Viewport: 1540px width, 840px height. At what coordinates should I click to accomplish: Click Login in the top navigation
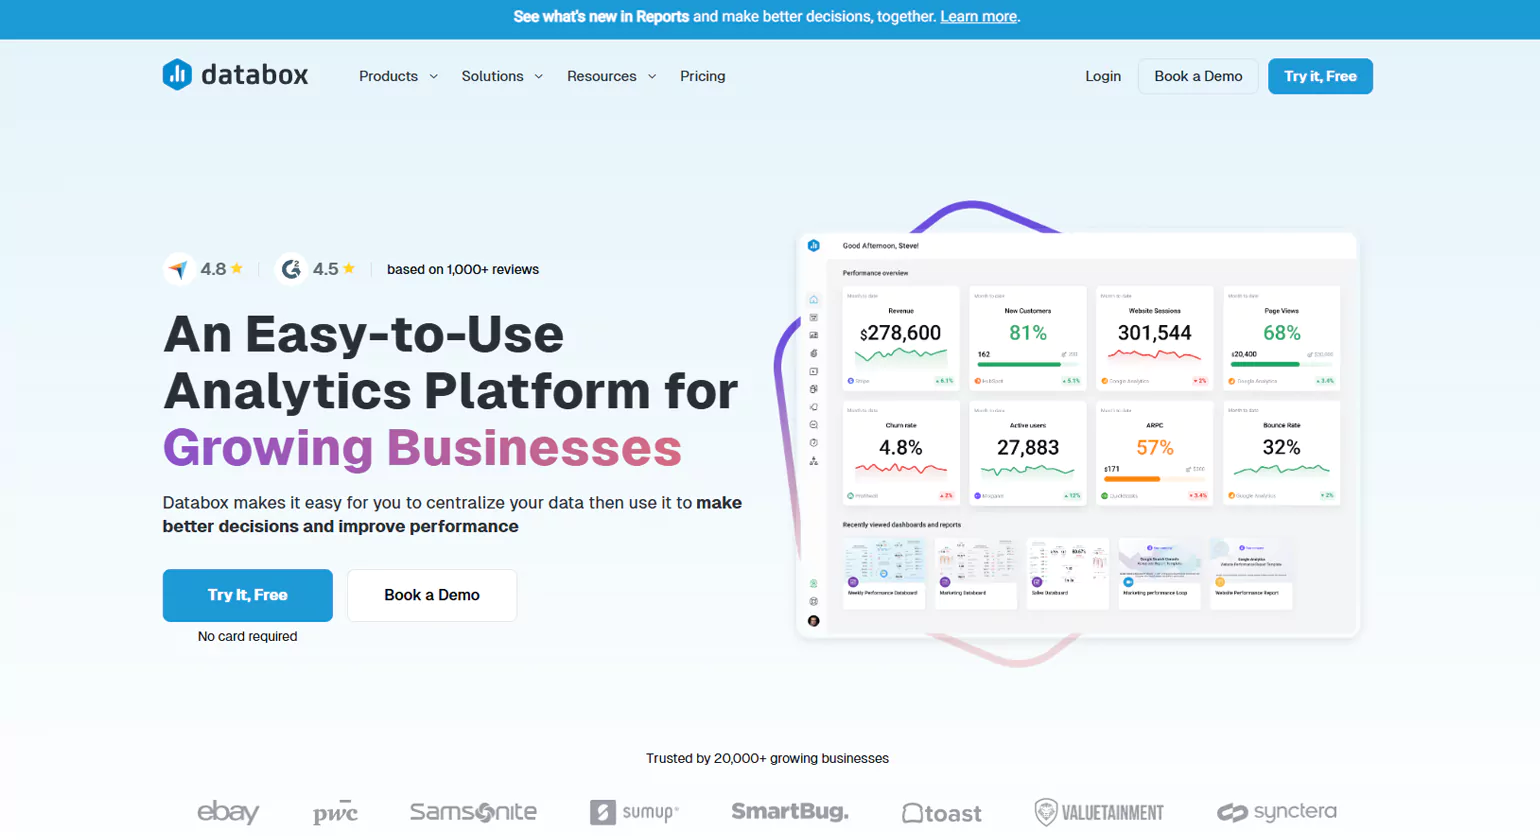(1102, 76)
